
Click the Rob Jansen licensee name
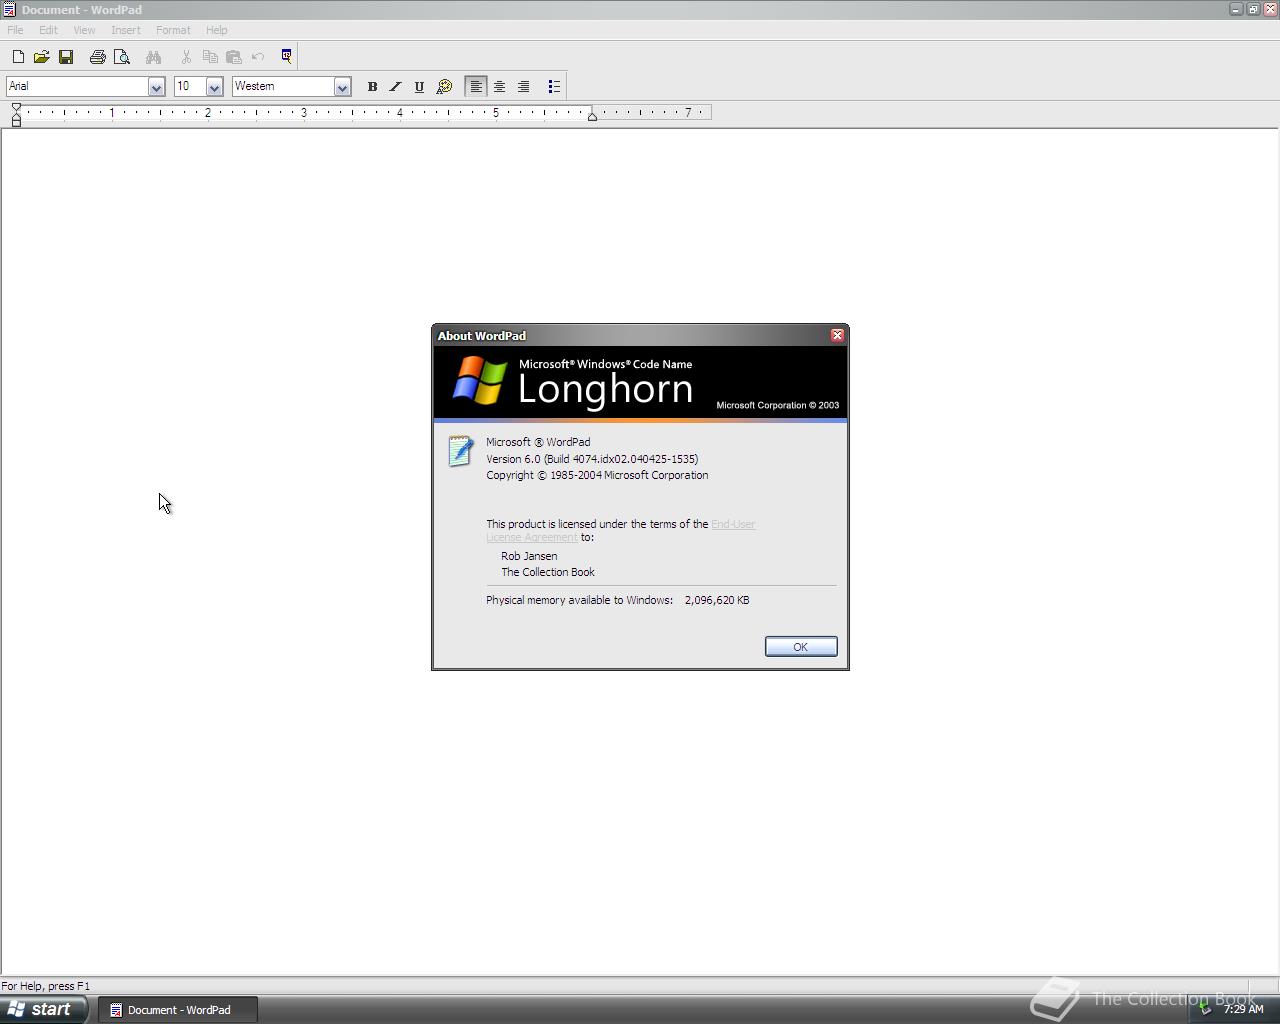pos(529,556)
